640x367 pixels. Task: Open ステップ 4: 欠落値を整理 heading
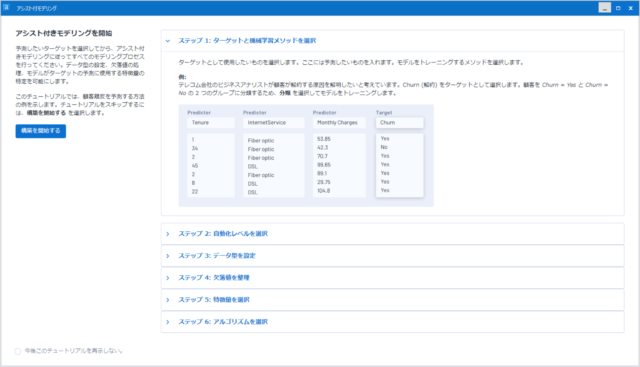(x=214, y=278)
